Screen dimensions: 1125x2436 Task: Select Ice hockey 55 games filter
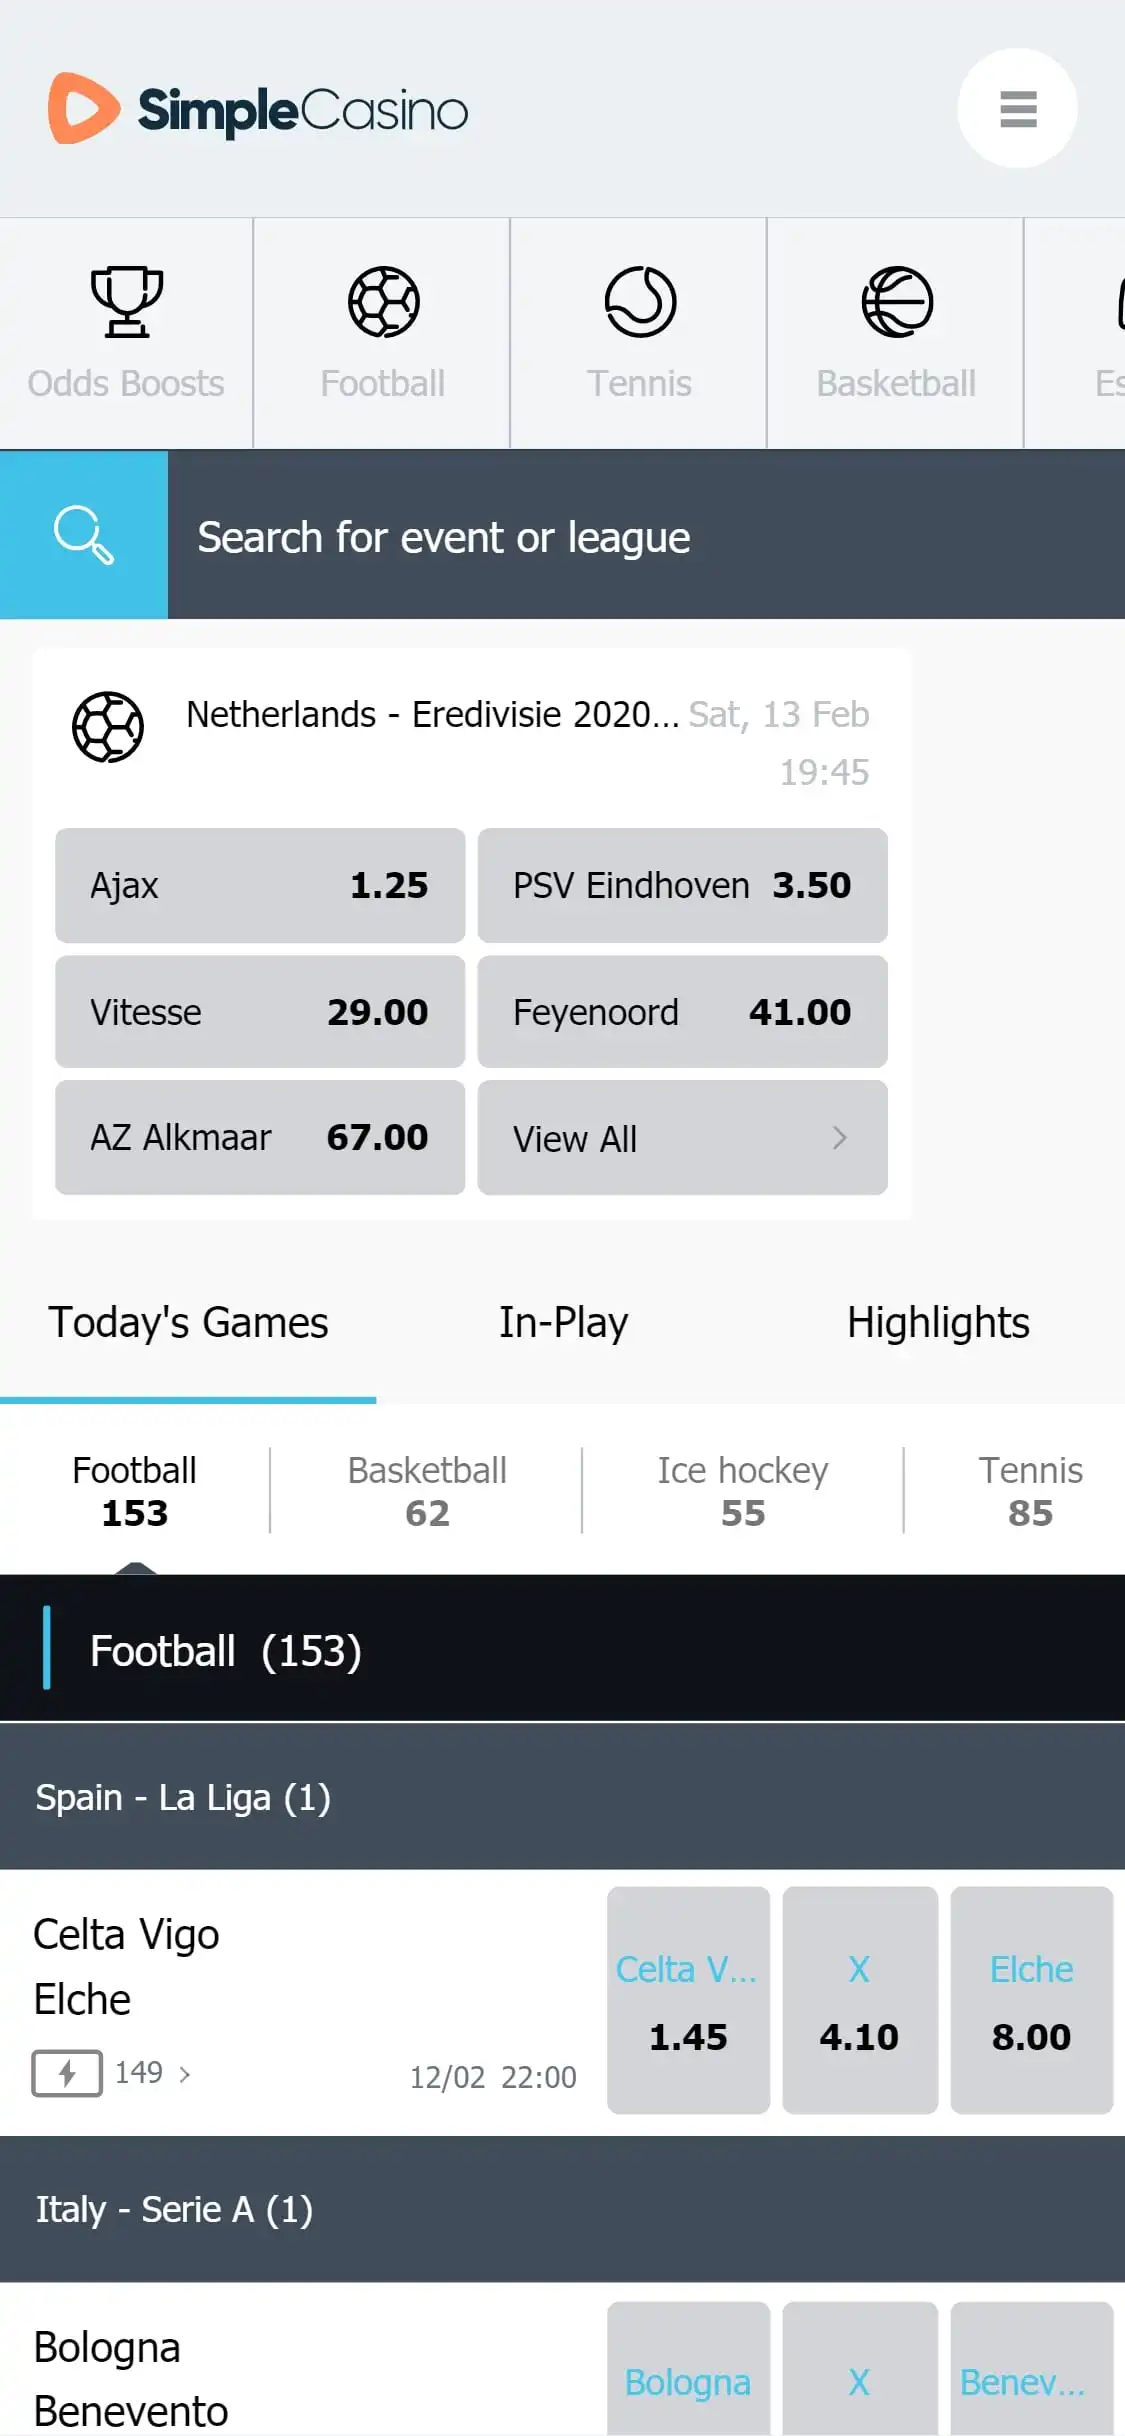tap(742, 1491)
